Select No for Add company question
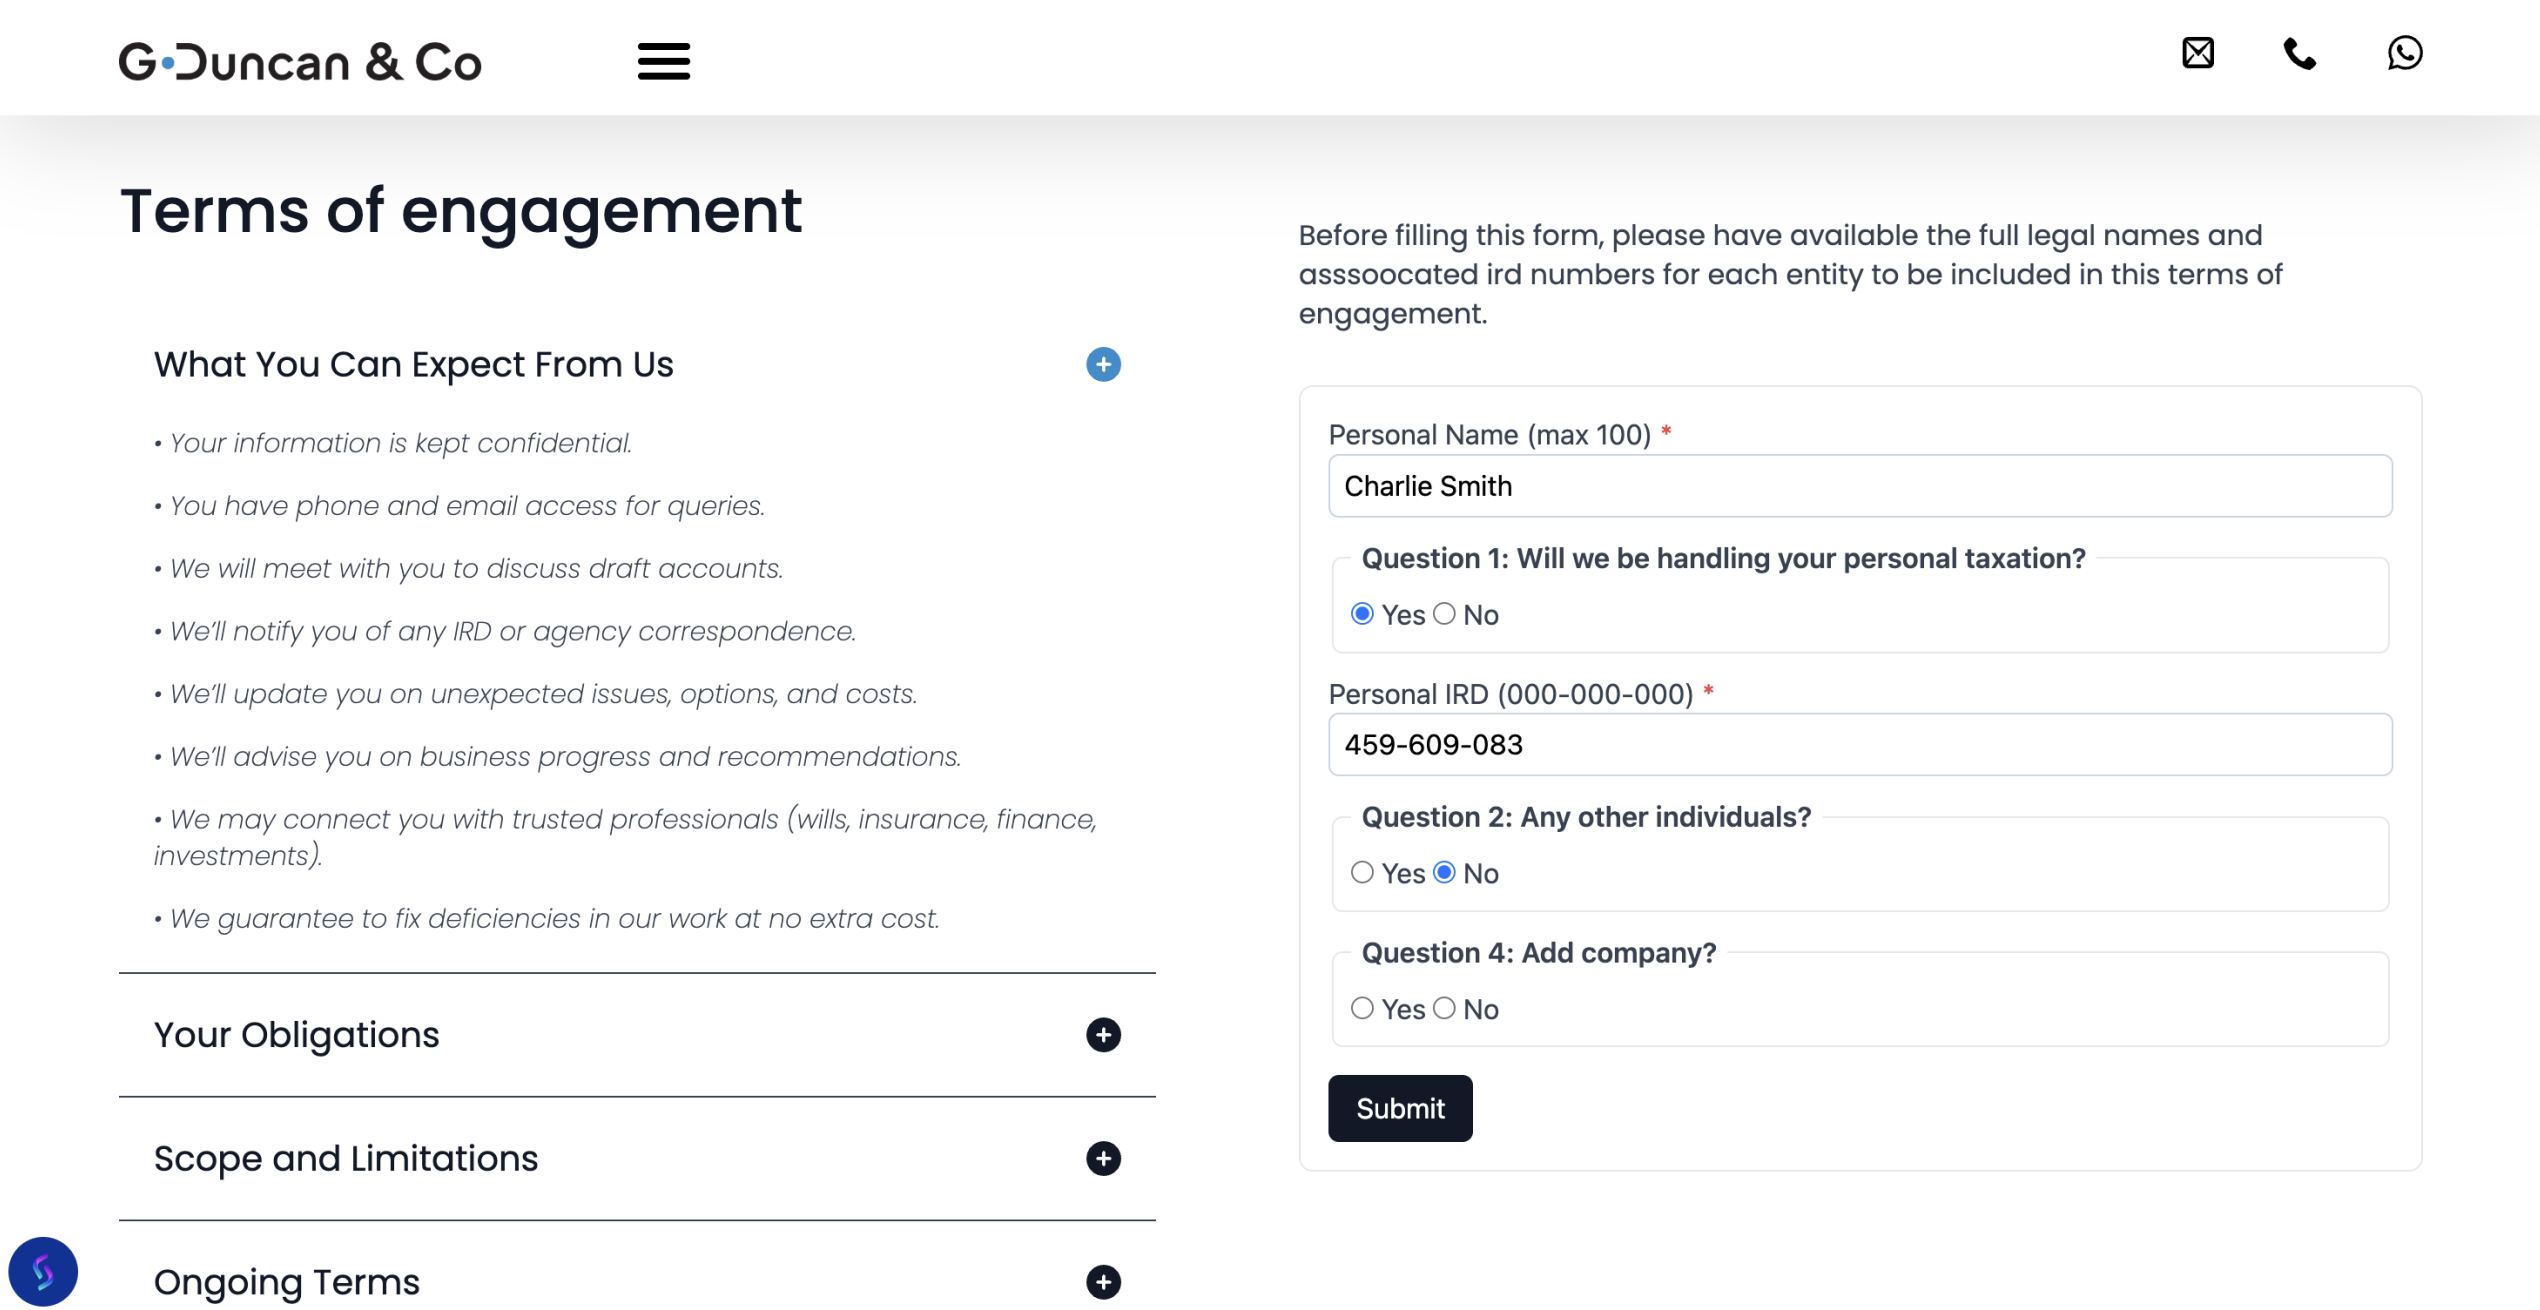Image resolution: width=2540 pixels, height=1310 pixels. coord(1444,1008)
